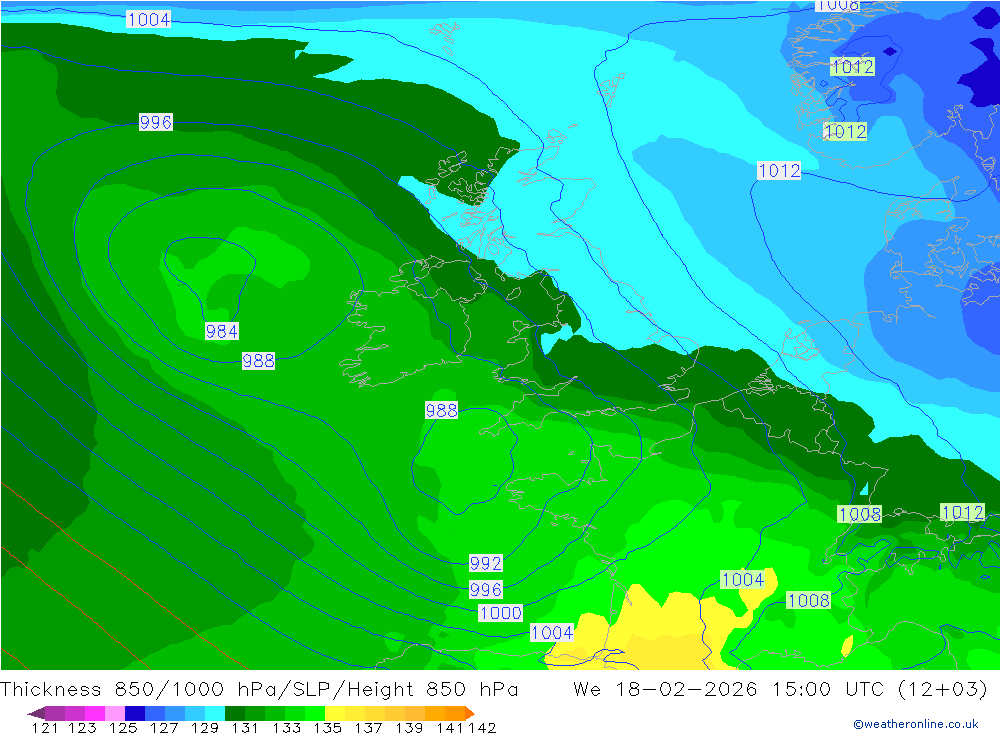The height and width of the screenshot is (733, 1000).
Task: Click legend value 142
Action: (x=482, y=728)
